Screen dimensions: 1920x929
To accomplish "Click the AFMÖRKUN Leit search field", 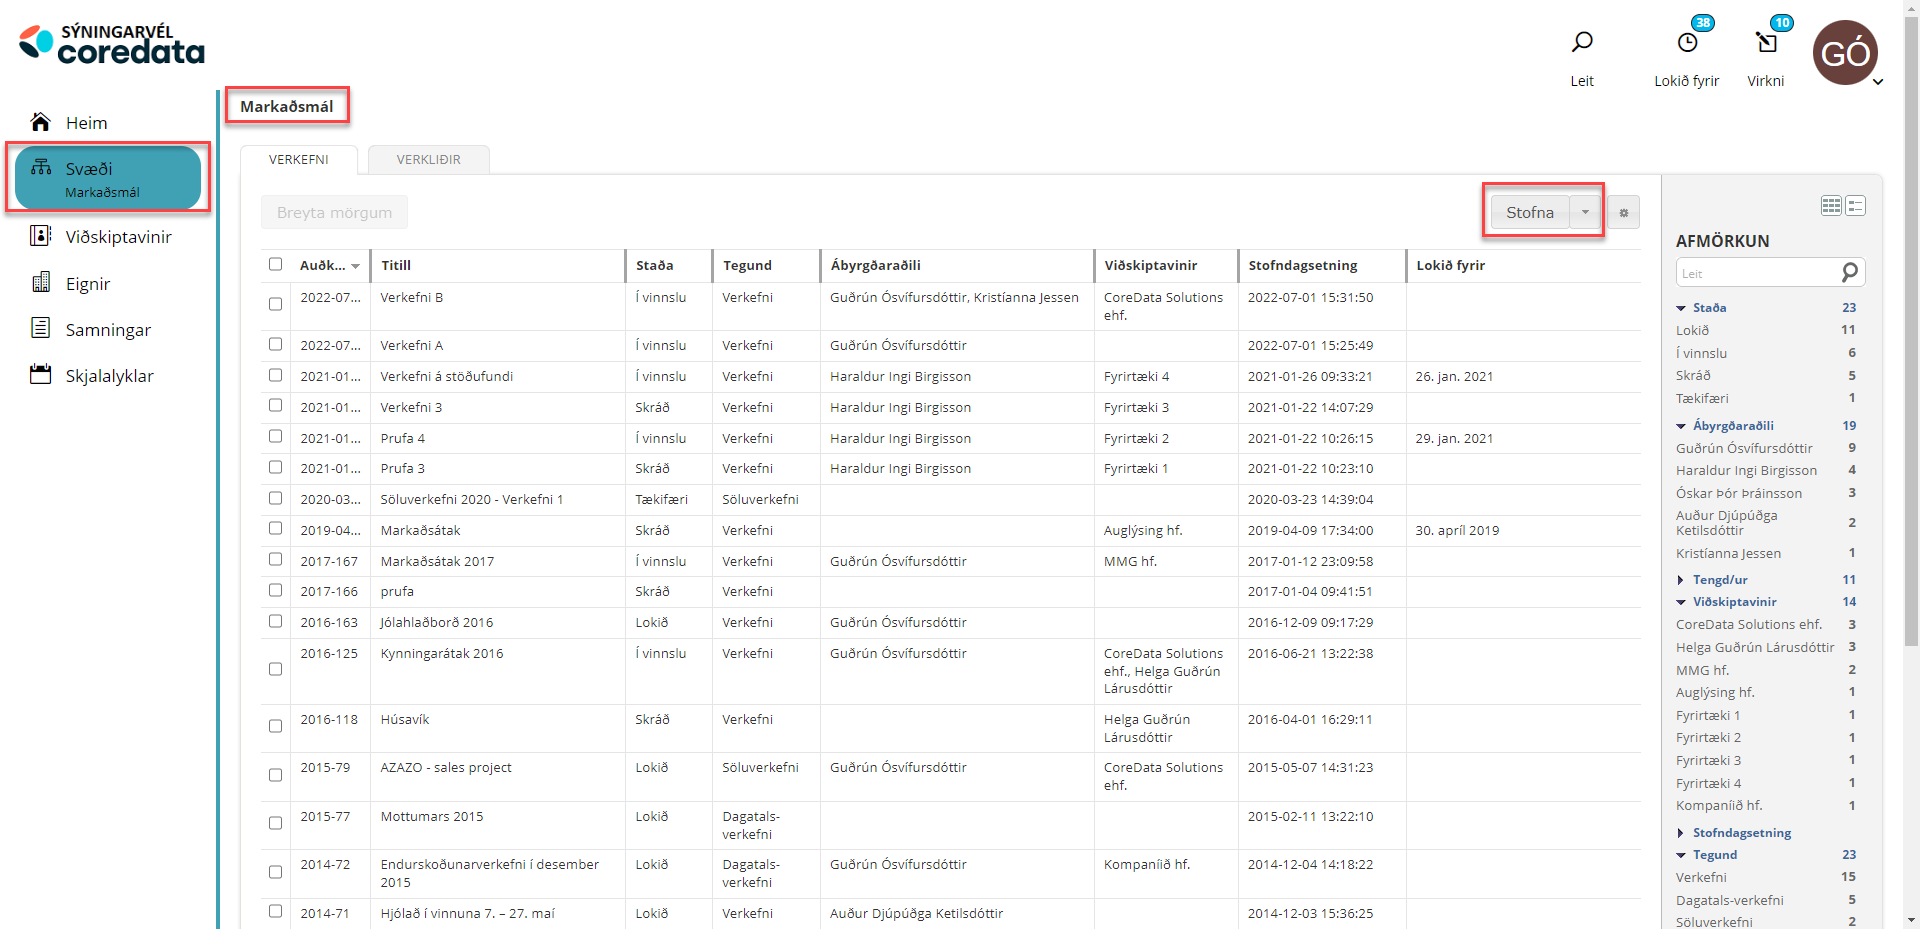I will (1758, 273).
